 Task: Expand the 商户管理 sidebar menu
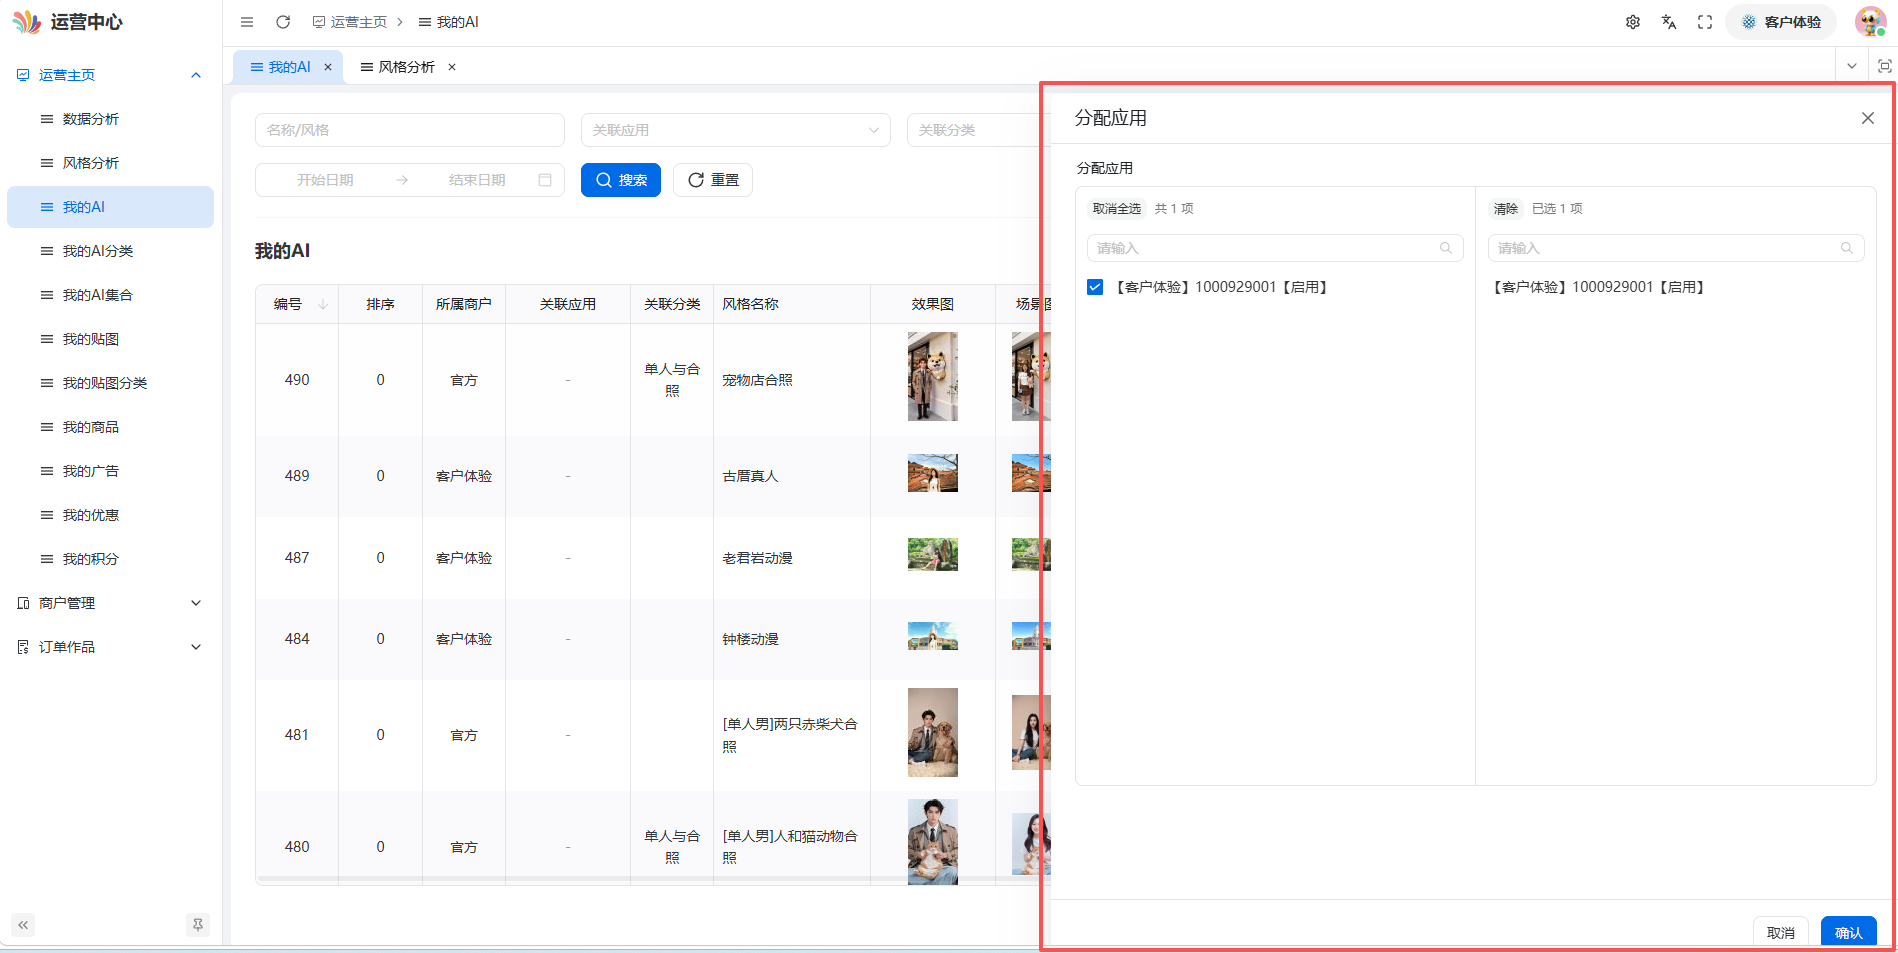pos(110,603)
